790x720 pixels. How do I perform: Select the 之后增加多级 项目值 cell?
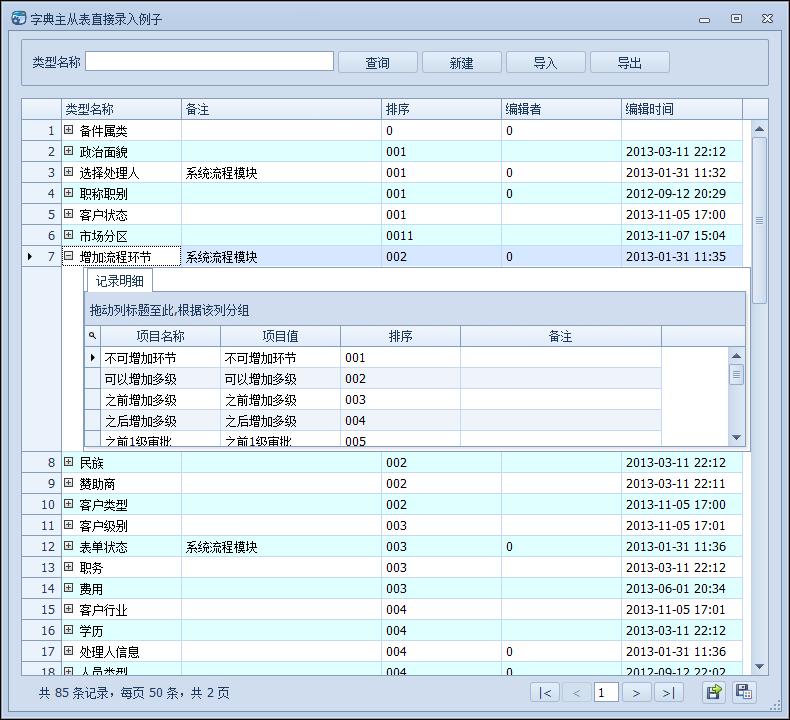click(280, 421)
